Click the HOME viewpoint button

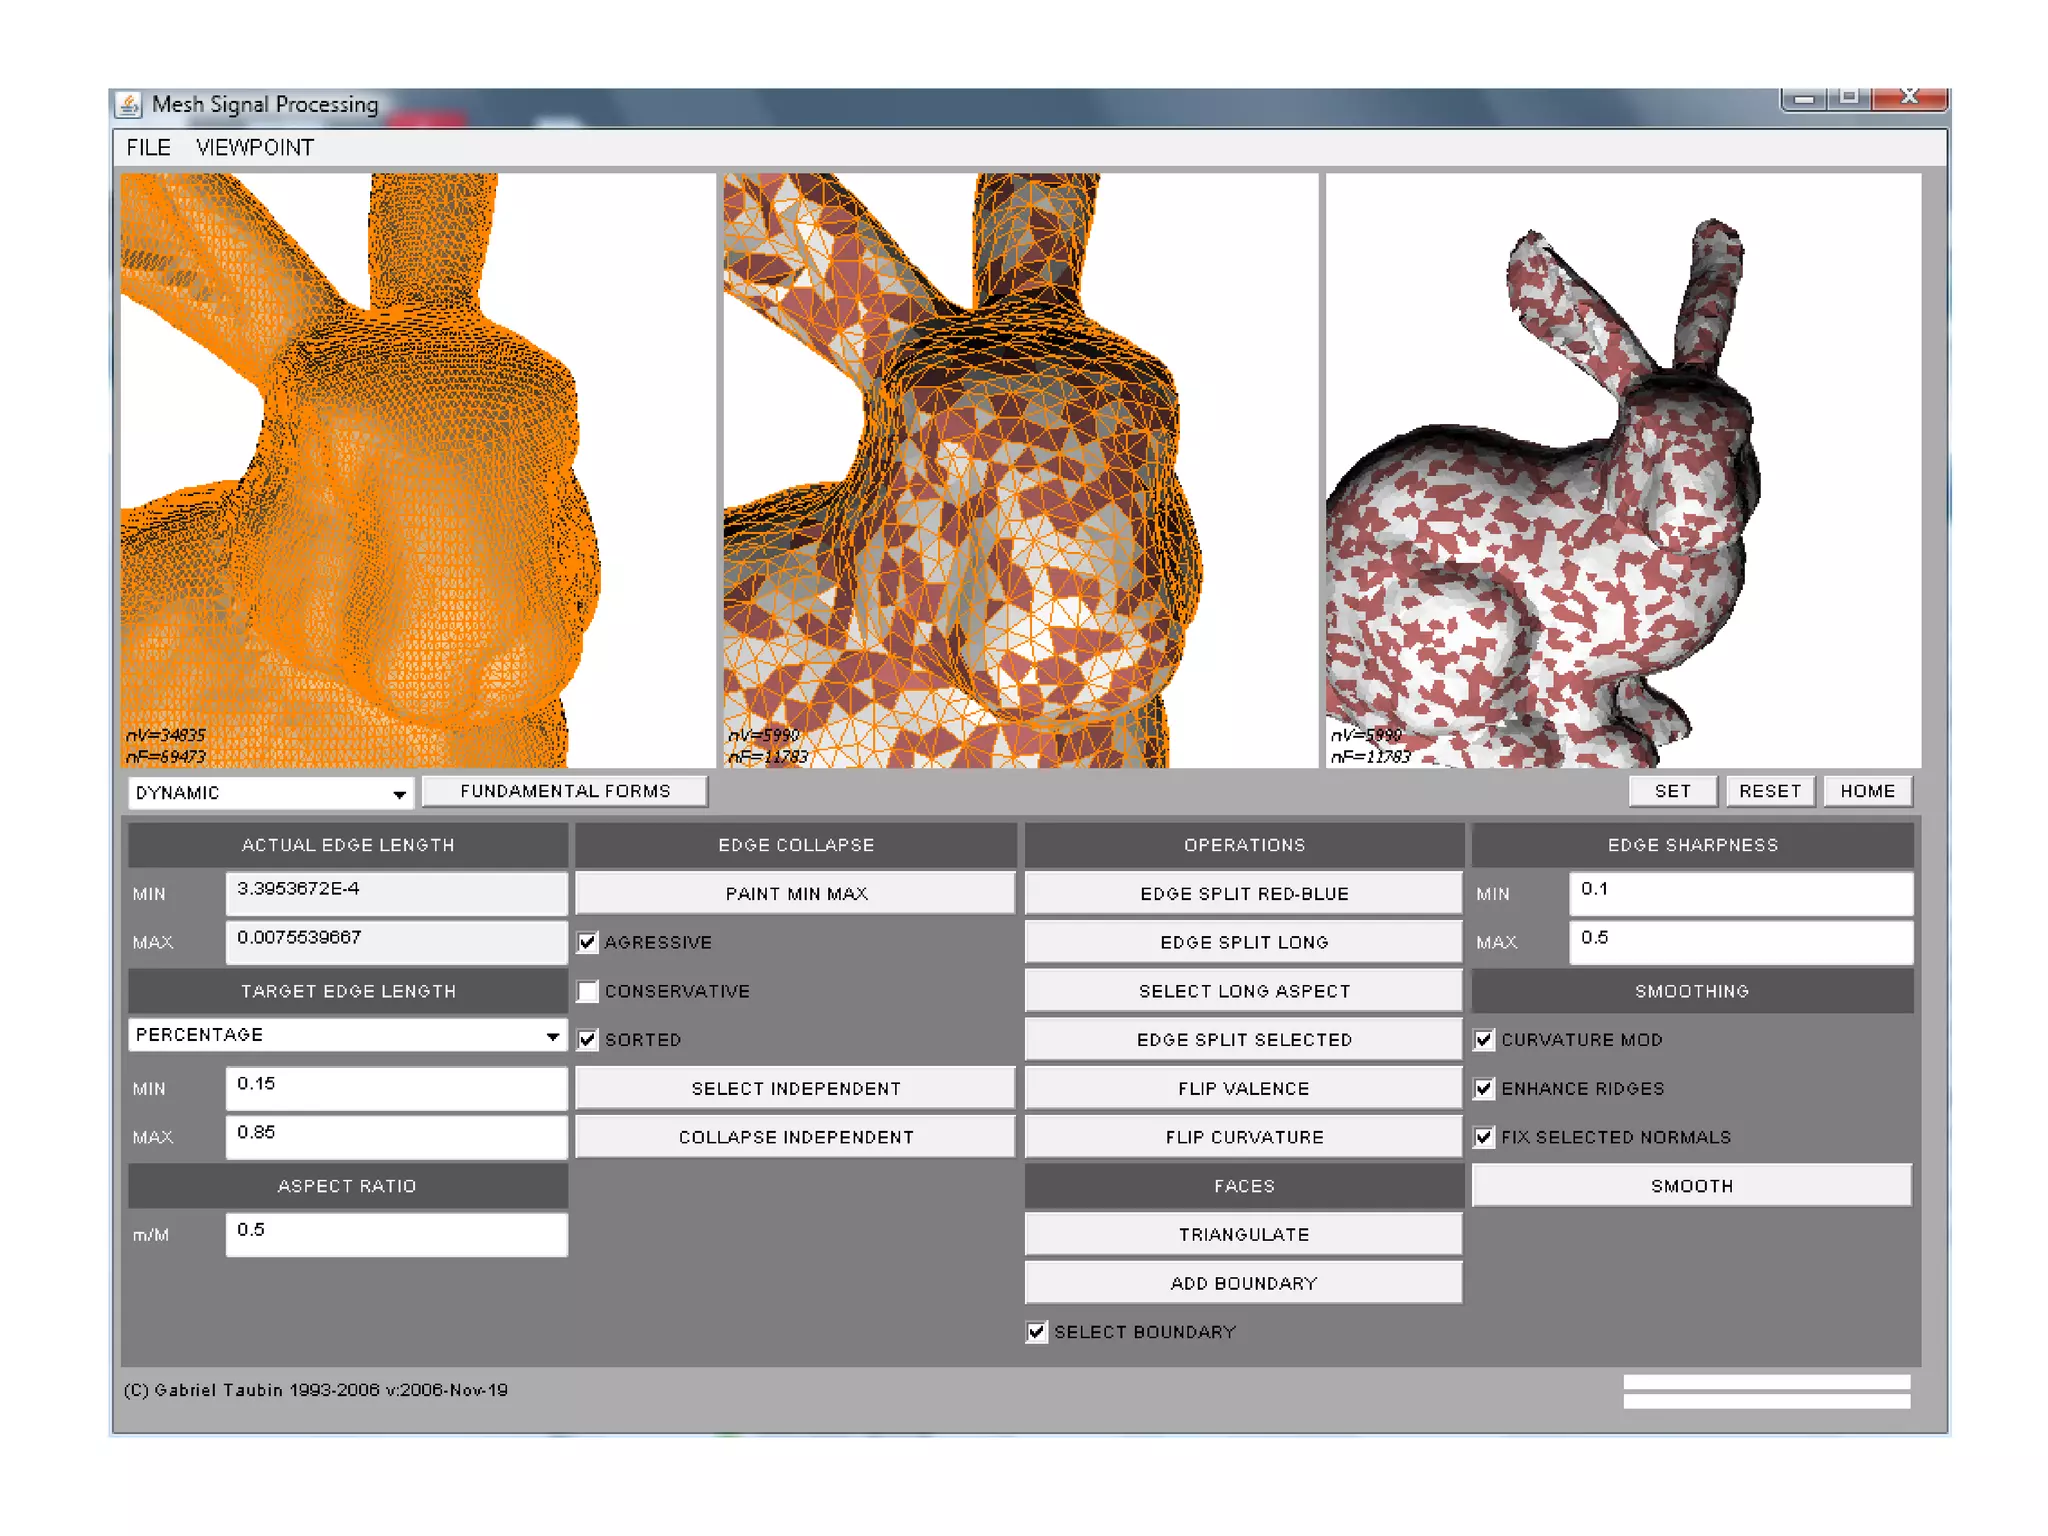(1867, 791)
